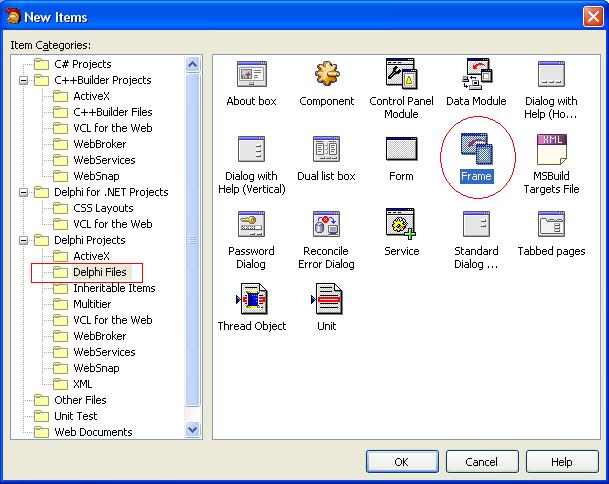Select C++Builder Projects tree node

102,80
